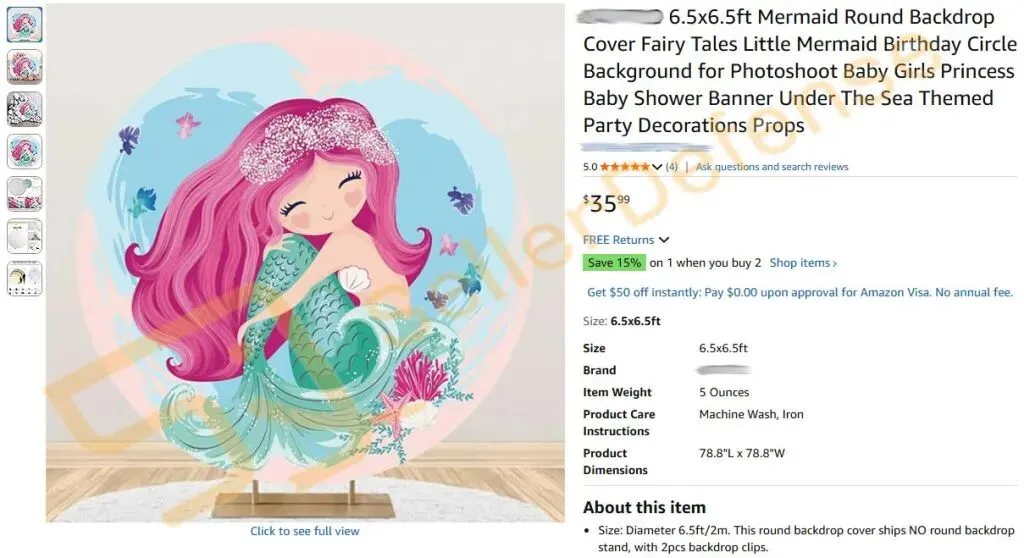Viewport: 1024px width, 558px height.
Task: Open the (4) ratings count link
Action: click(671, 167)
